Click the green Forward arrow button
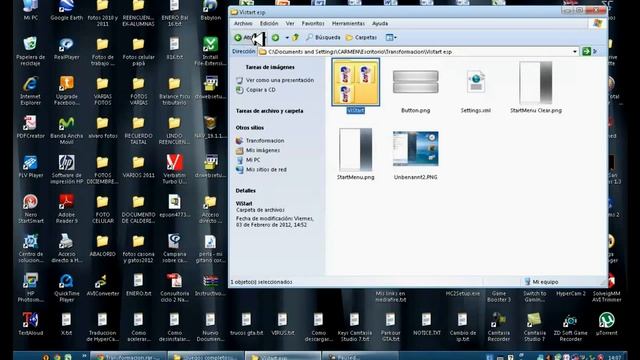 [276, 38]
